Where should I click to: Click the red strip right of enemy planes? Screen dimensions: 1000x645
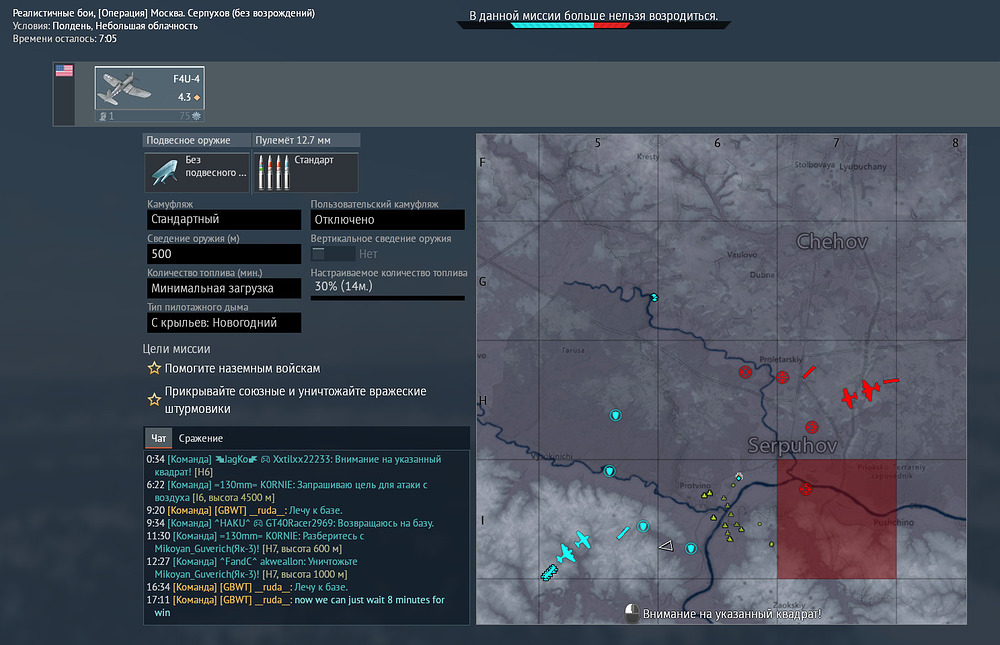coord(891,381)
